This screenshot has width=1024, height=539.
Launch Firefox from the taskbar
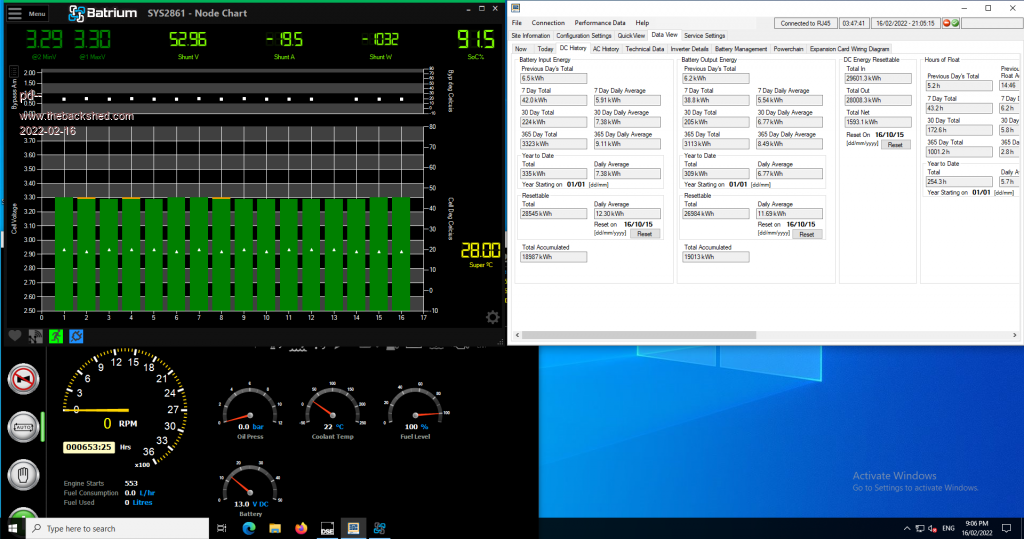click(x=301, y=528)
